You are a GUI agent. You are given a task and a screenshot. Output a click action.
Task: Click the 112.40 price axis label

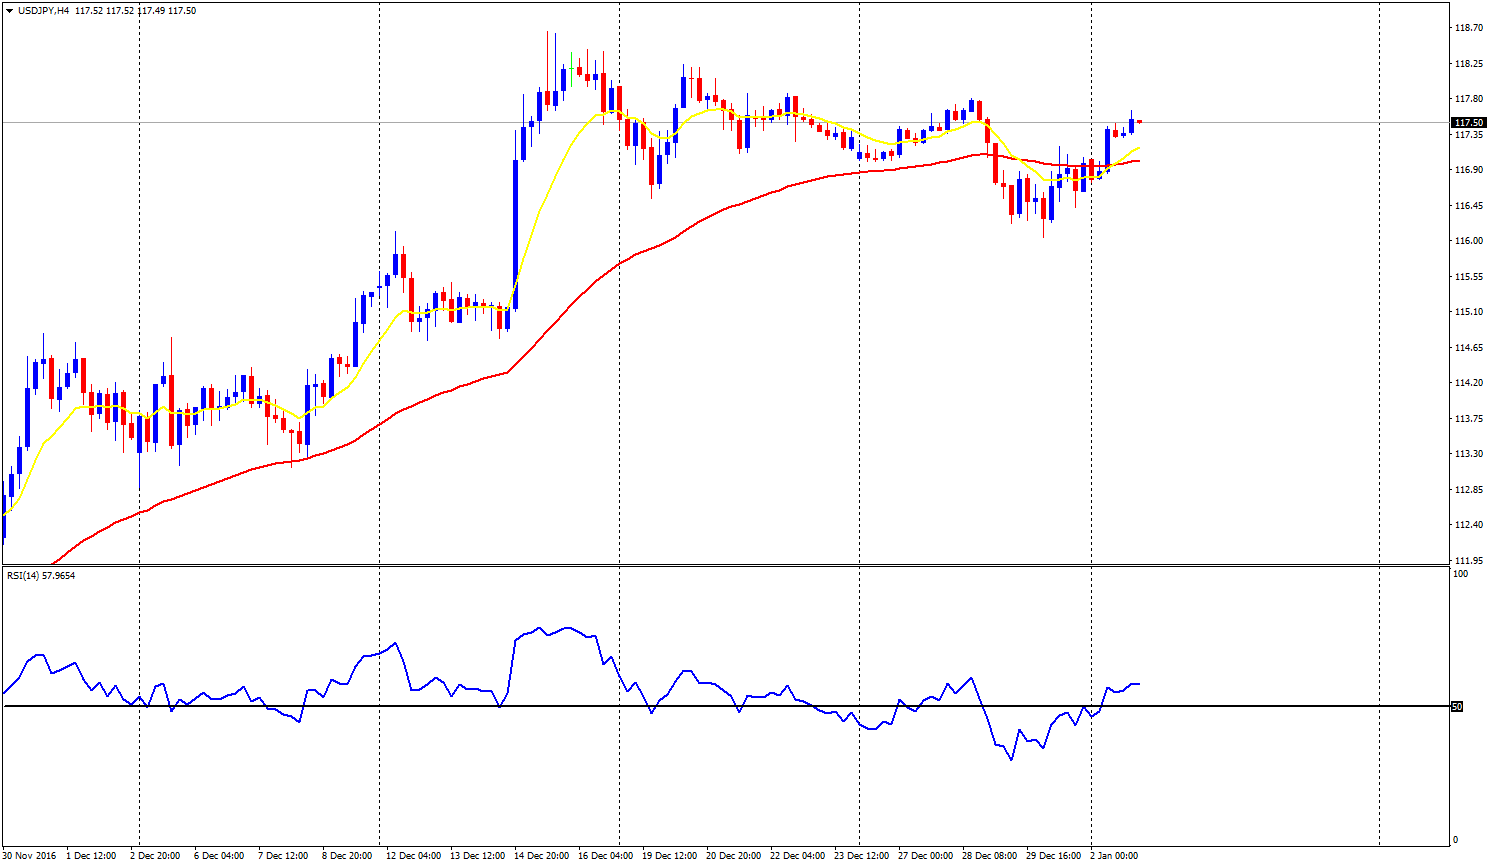pos(1469,525)
